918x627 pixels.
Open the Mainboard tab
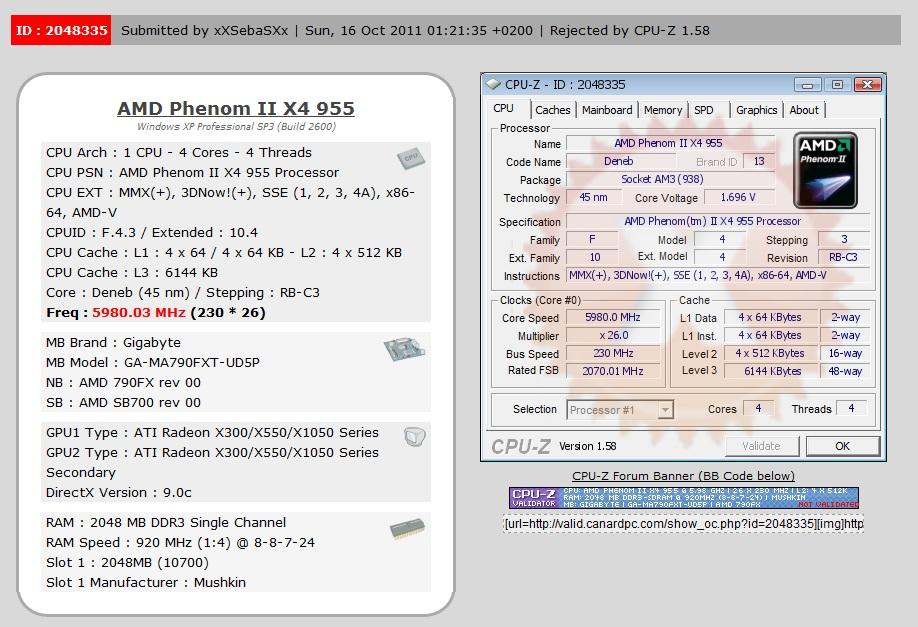[x=607, y=110]
